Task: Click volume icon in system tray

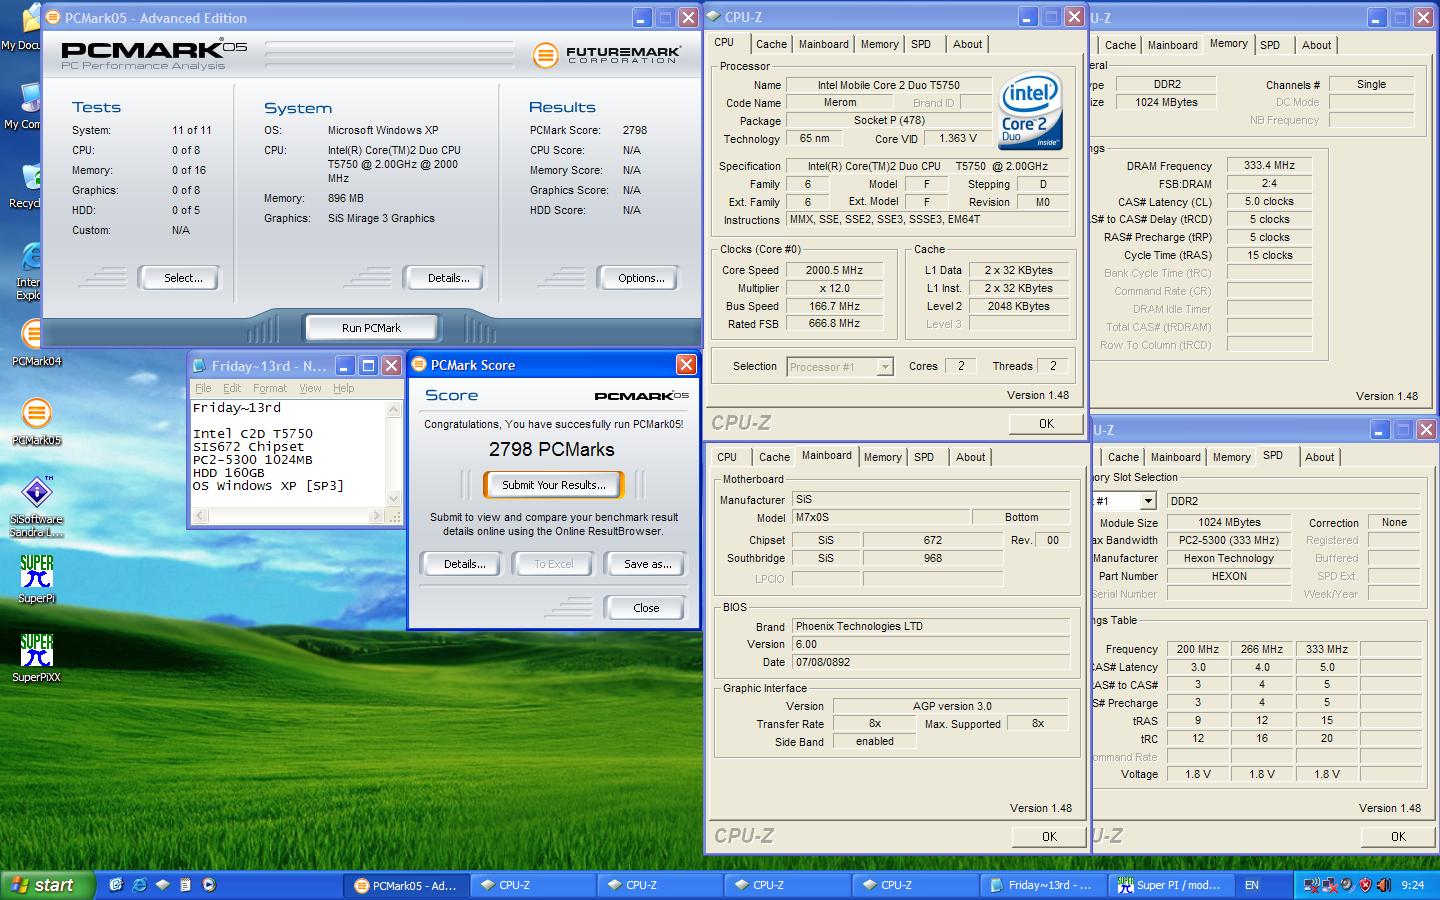Action: (1384, 885)
